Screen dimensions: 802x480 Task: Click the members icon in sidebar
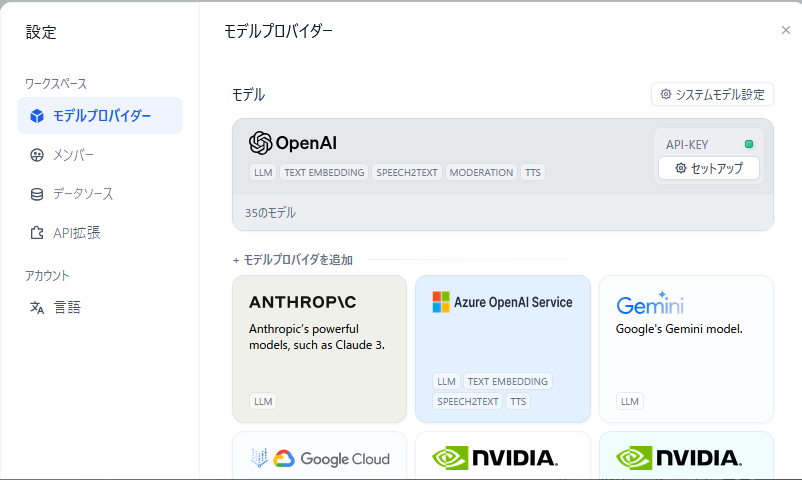click(37, 155)
